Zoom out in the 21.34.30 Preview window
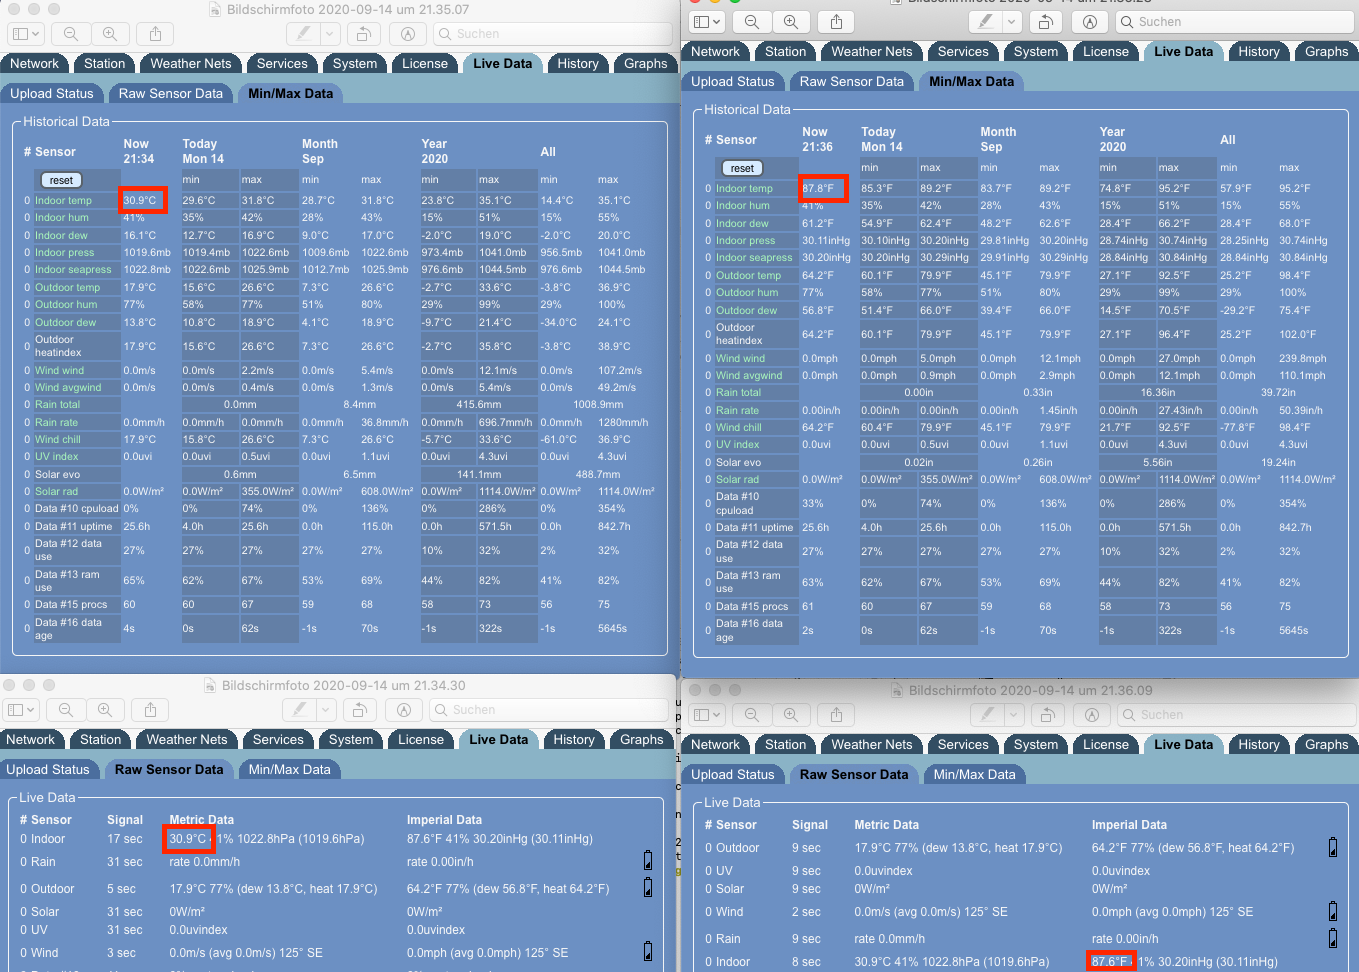The width and height of the screenshot is (1359, 972). (66, 709)
